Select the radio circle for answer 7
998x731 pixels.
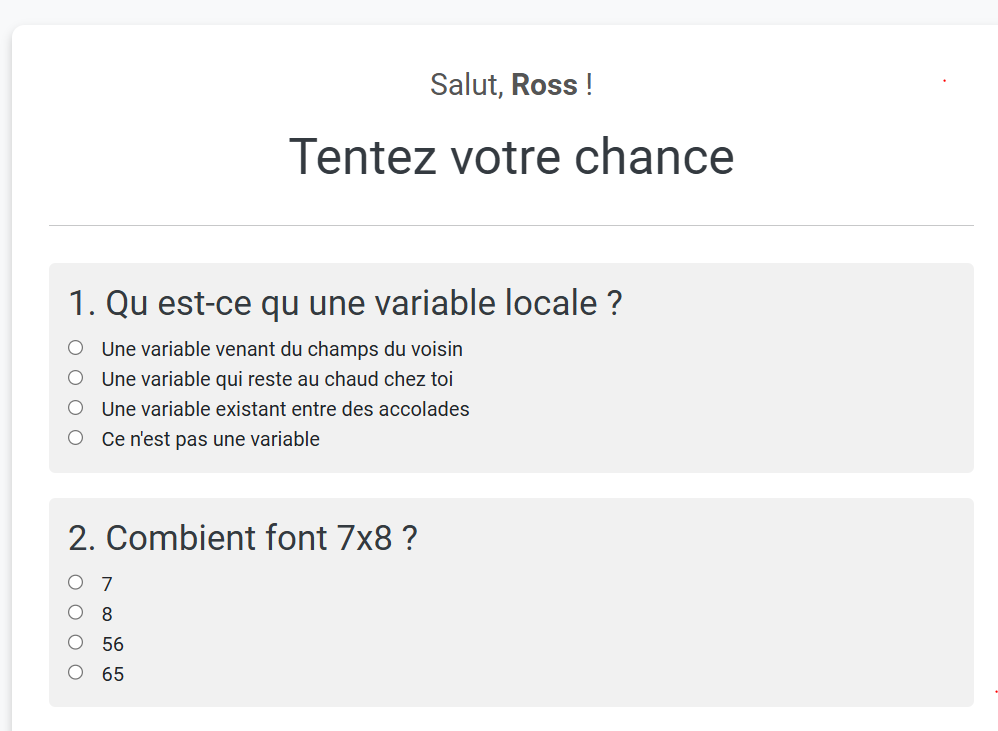(75, 582)
